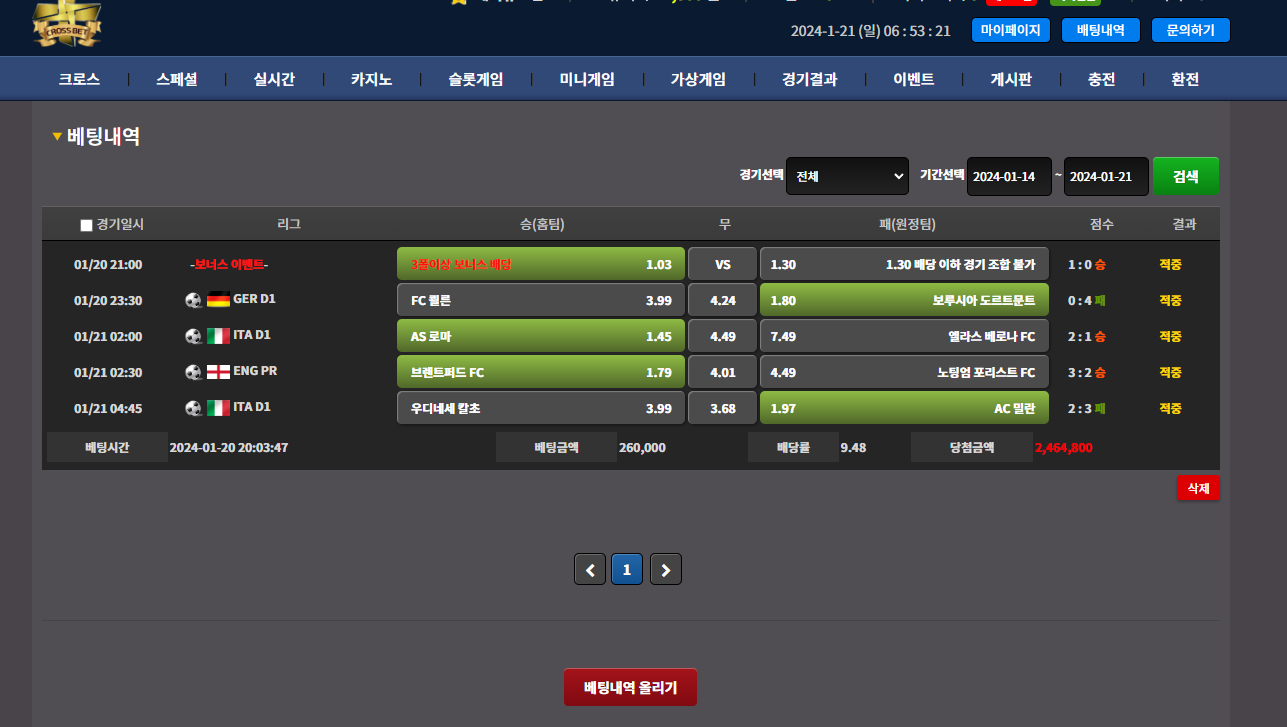Go to next page with right arrow
Viewport: 1287px width, 727px height.
click(666, 569)
